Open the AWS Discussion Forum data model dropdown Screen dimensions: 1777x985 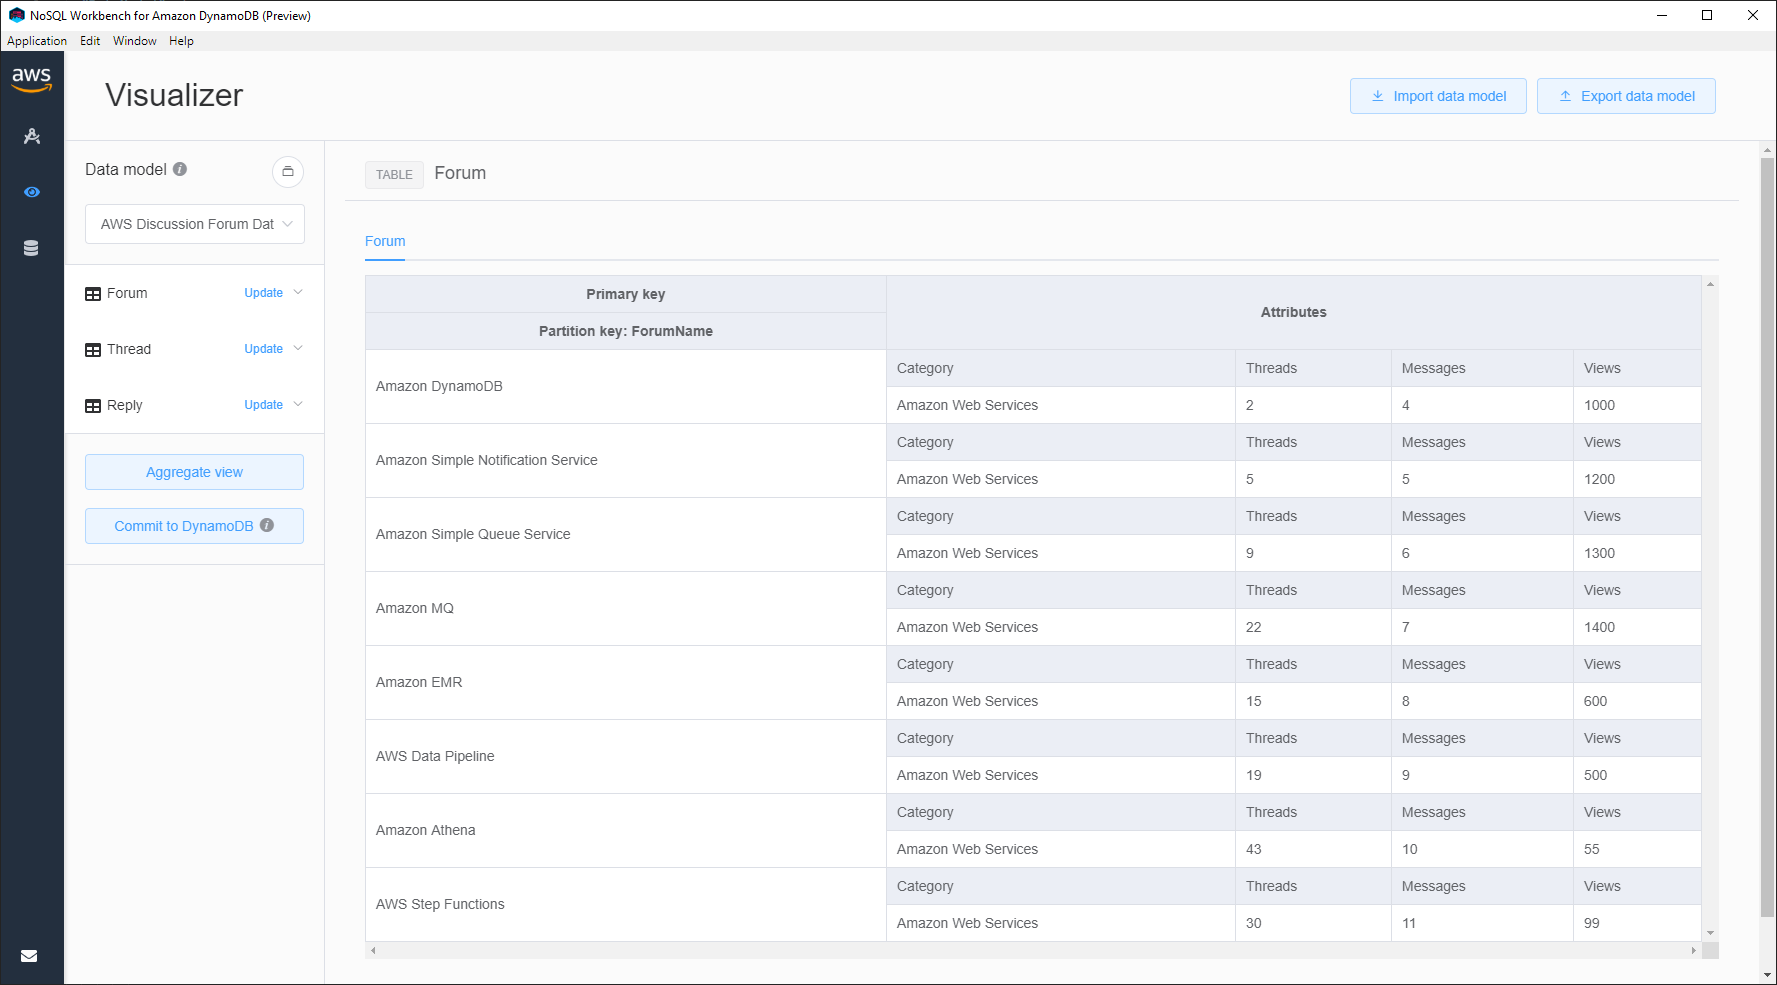(x=194, y=224)
